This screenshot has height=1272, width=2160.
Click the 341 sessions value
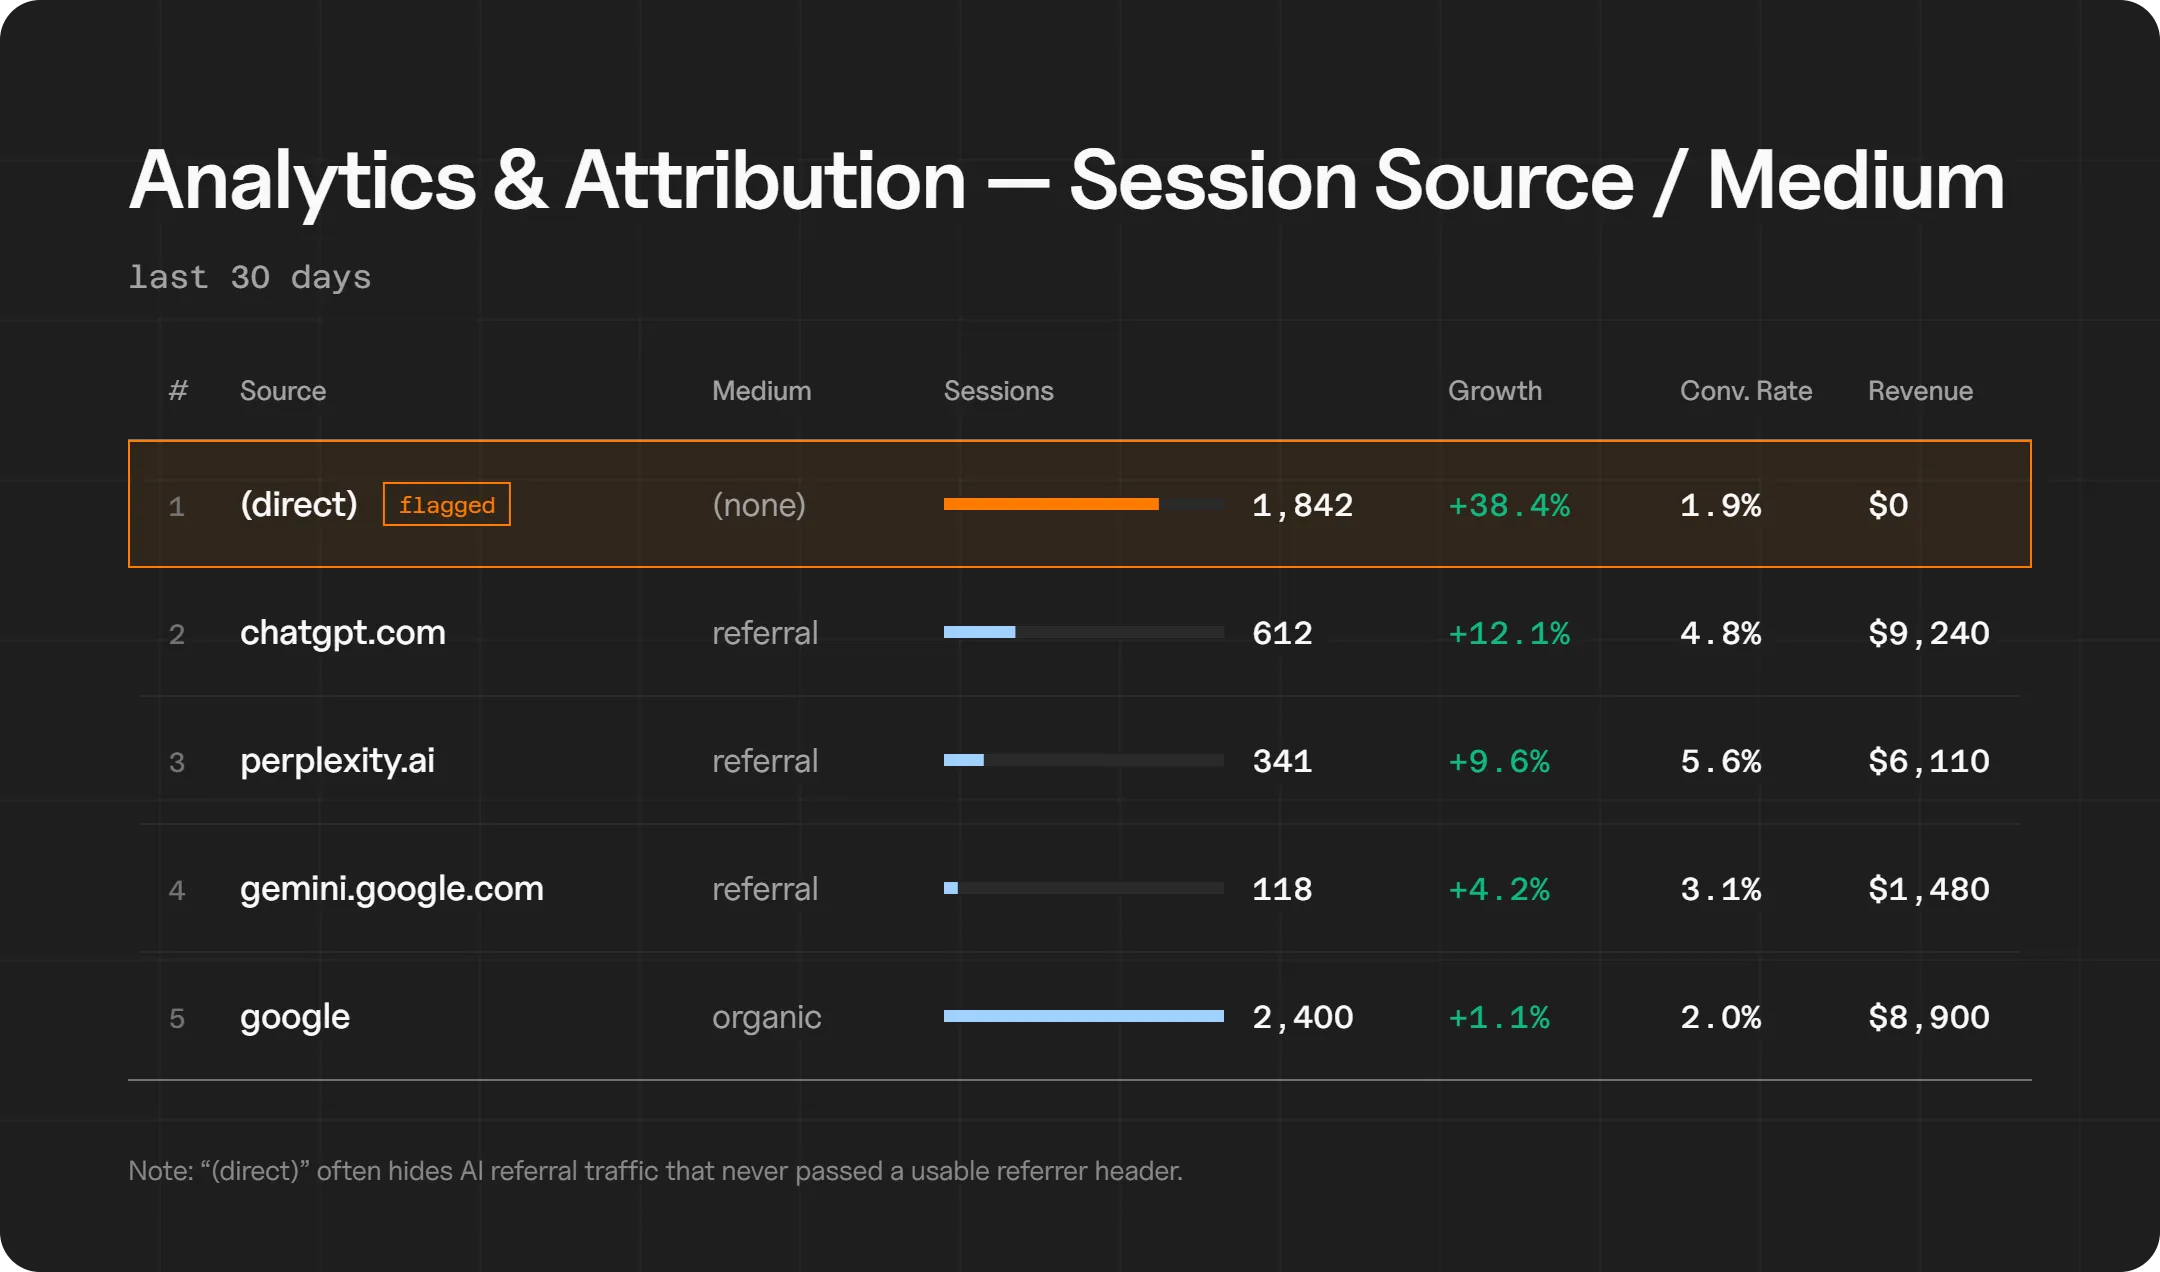click(1282, 761)
